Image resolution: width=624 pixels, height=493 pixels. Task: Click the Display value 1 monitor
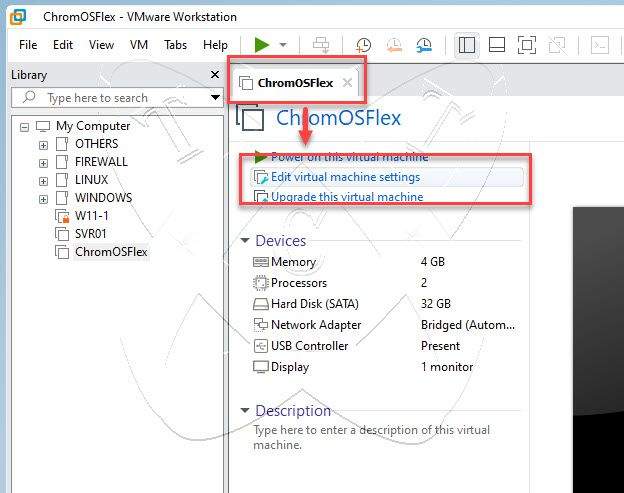[447, 367]
